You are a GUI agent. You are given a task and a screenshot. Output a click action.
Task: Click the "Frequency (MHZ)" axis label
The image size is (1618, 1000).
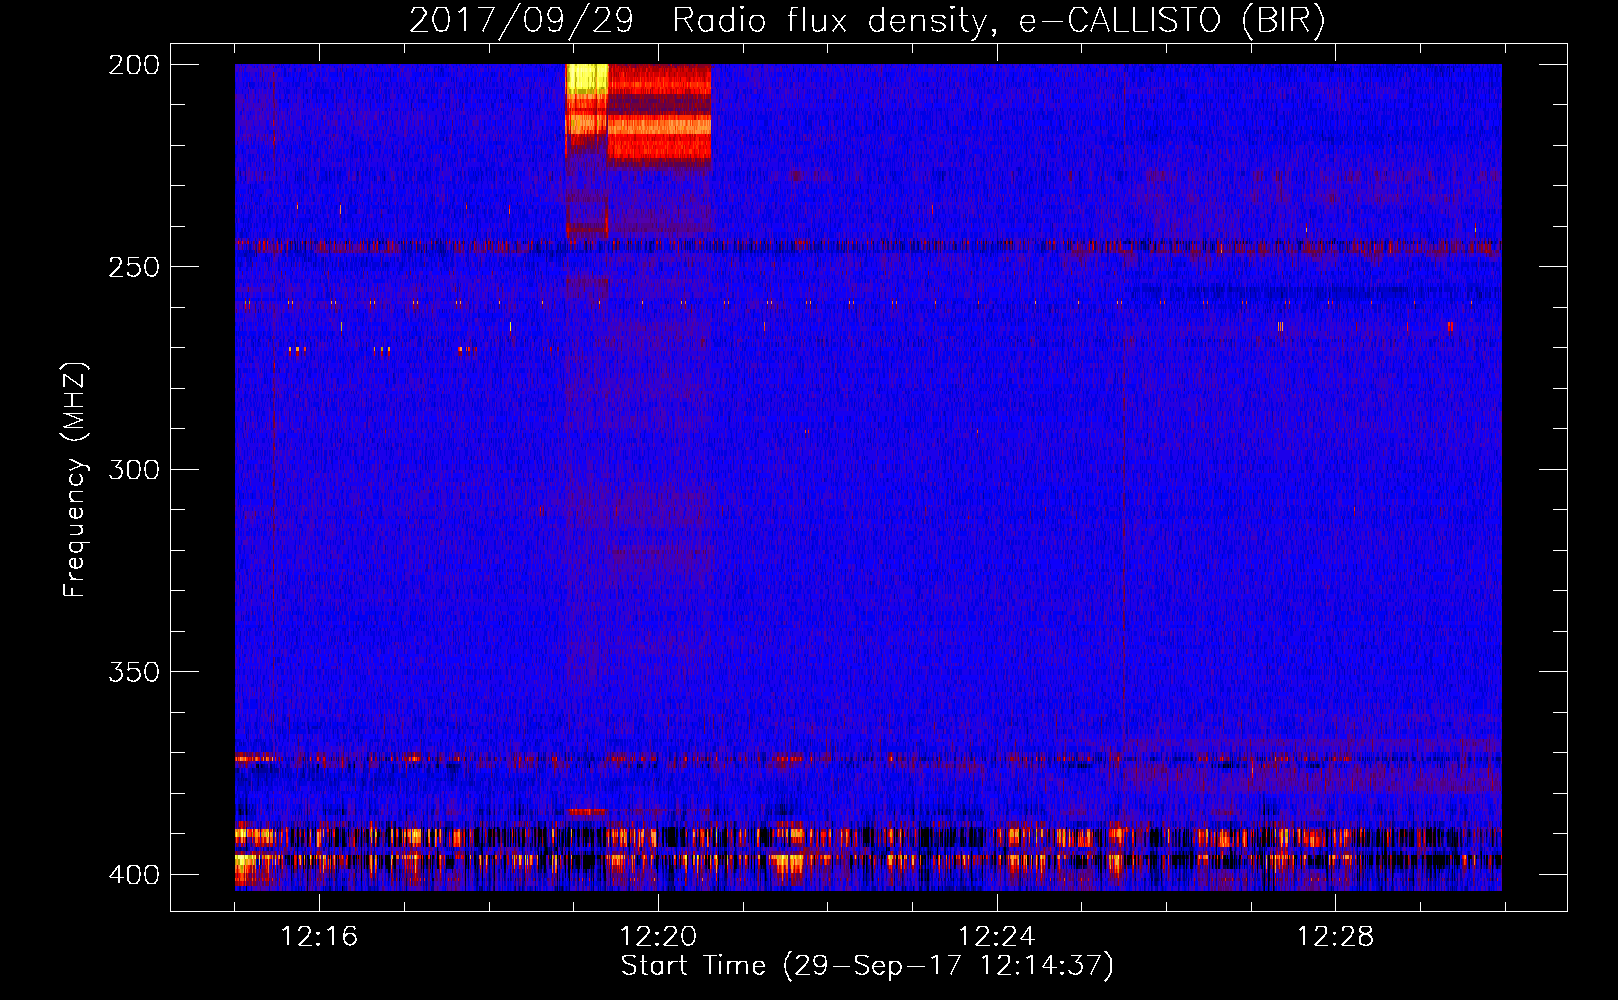point(74,479)
